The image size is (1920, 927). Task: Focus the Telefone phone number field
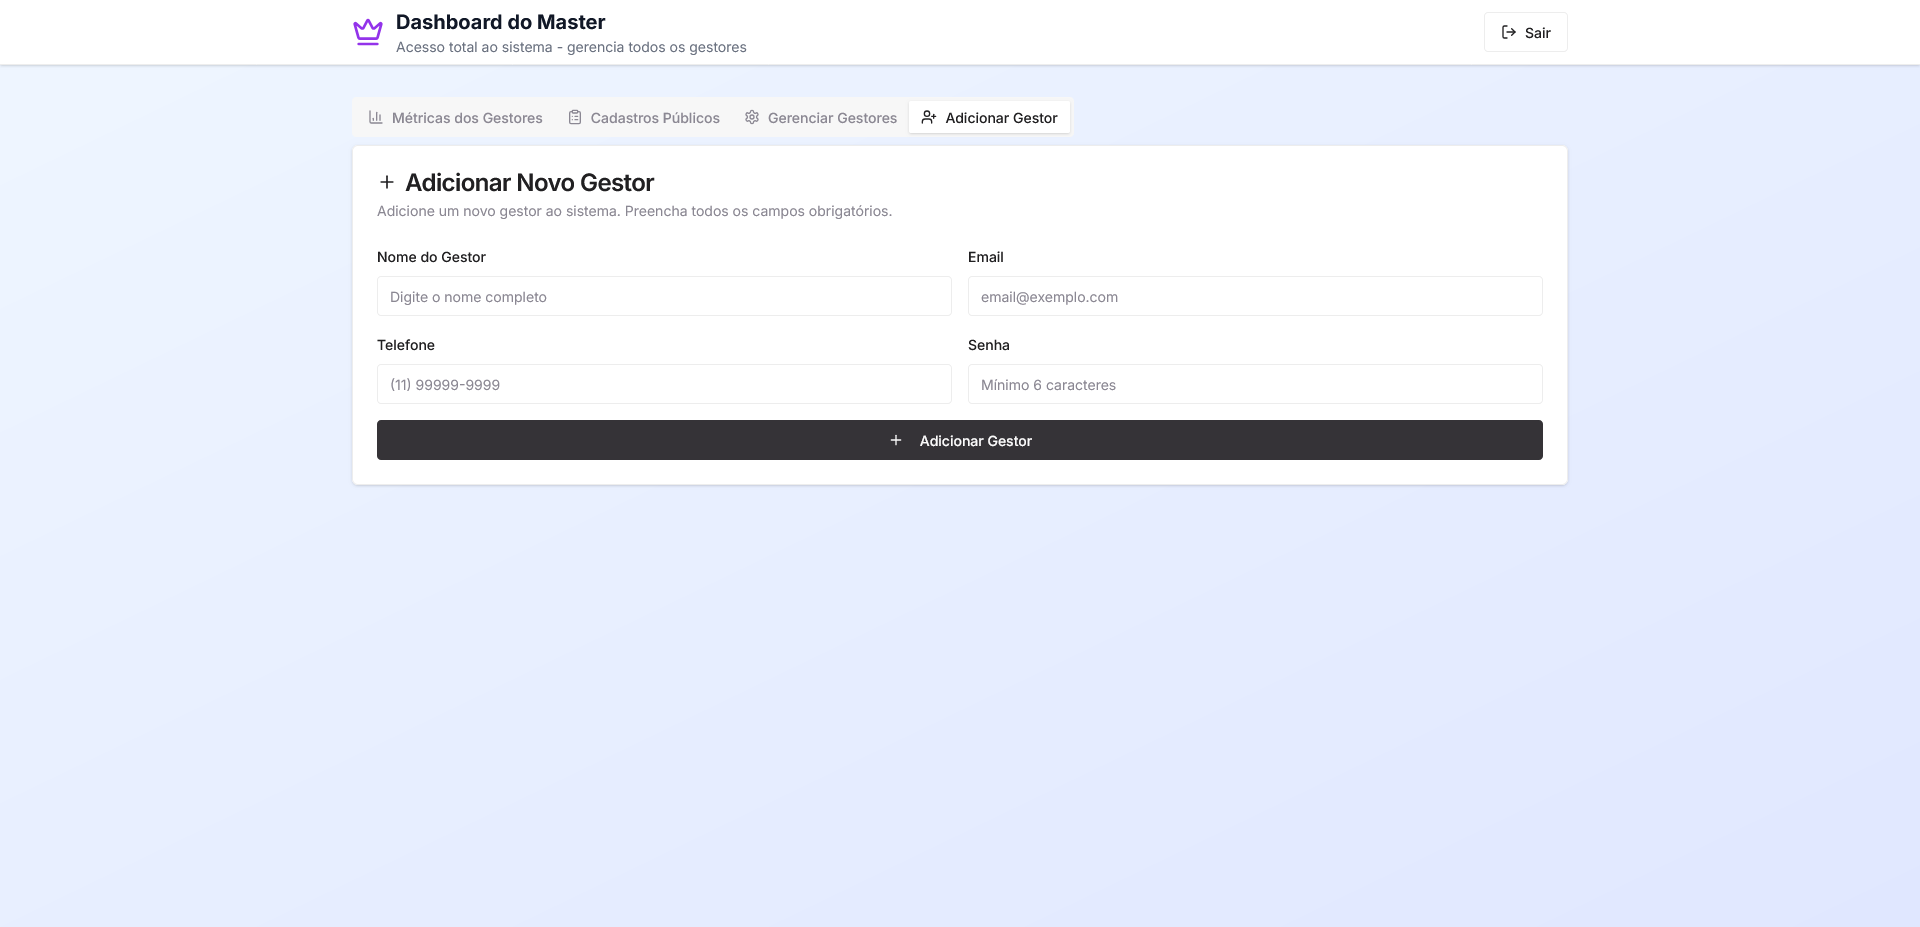coord(664,384)
